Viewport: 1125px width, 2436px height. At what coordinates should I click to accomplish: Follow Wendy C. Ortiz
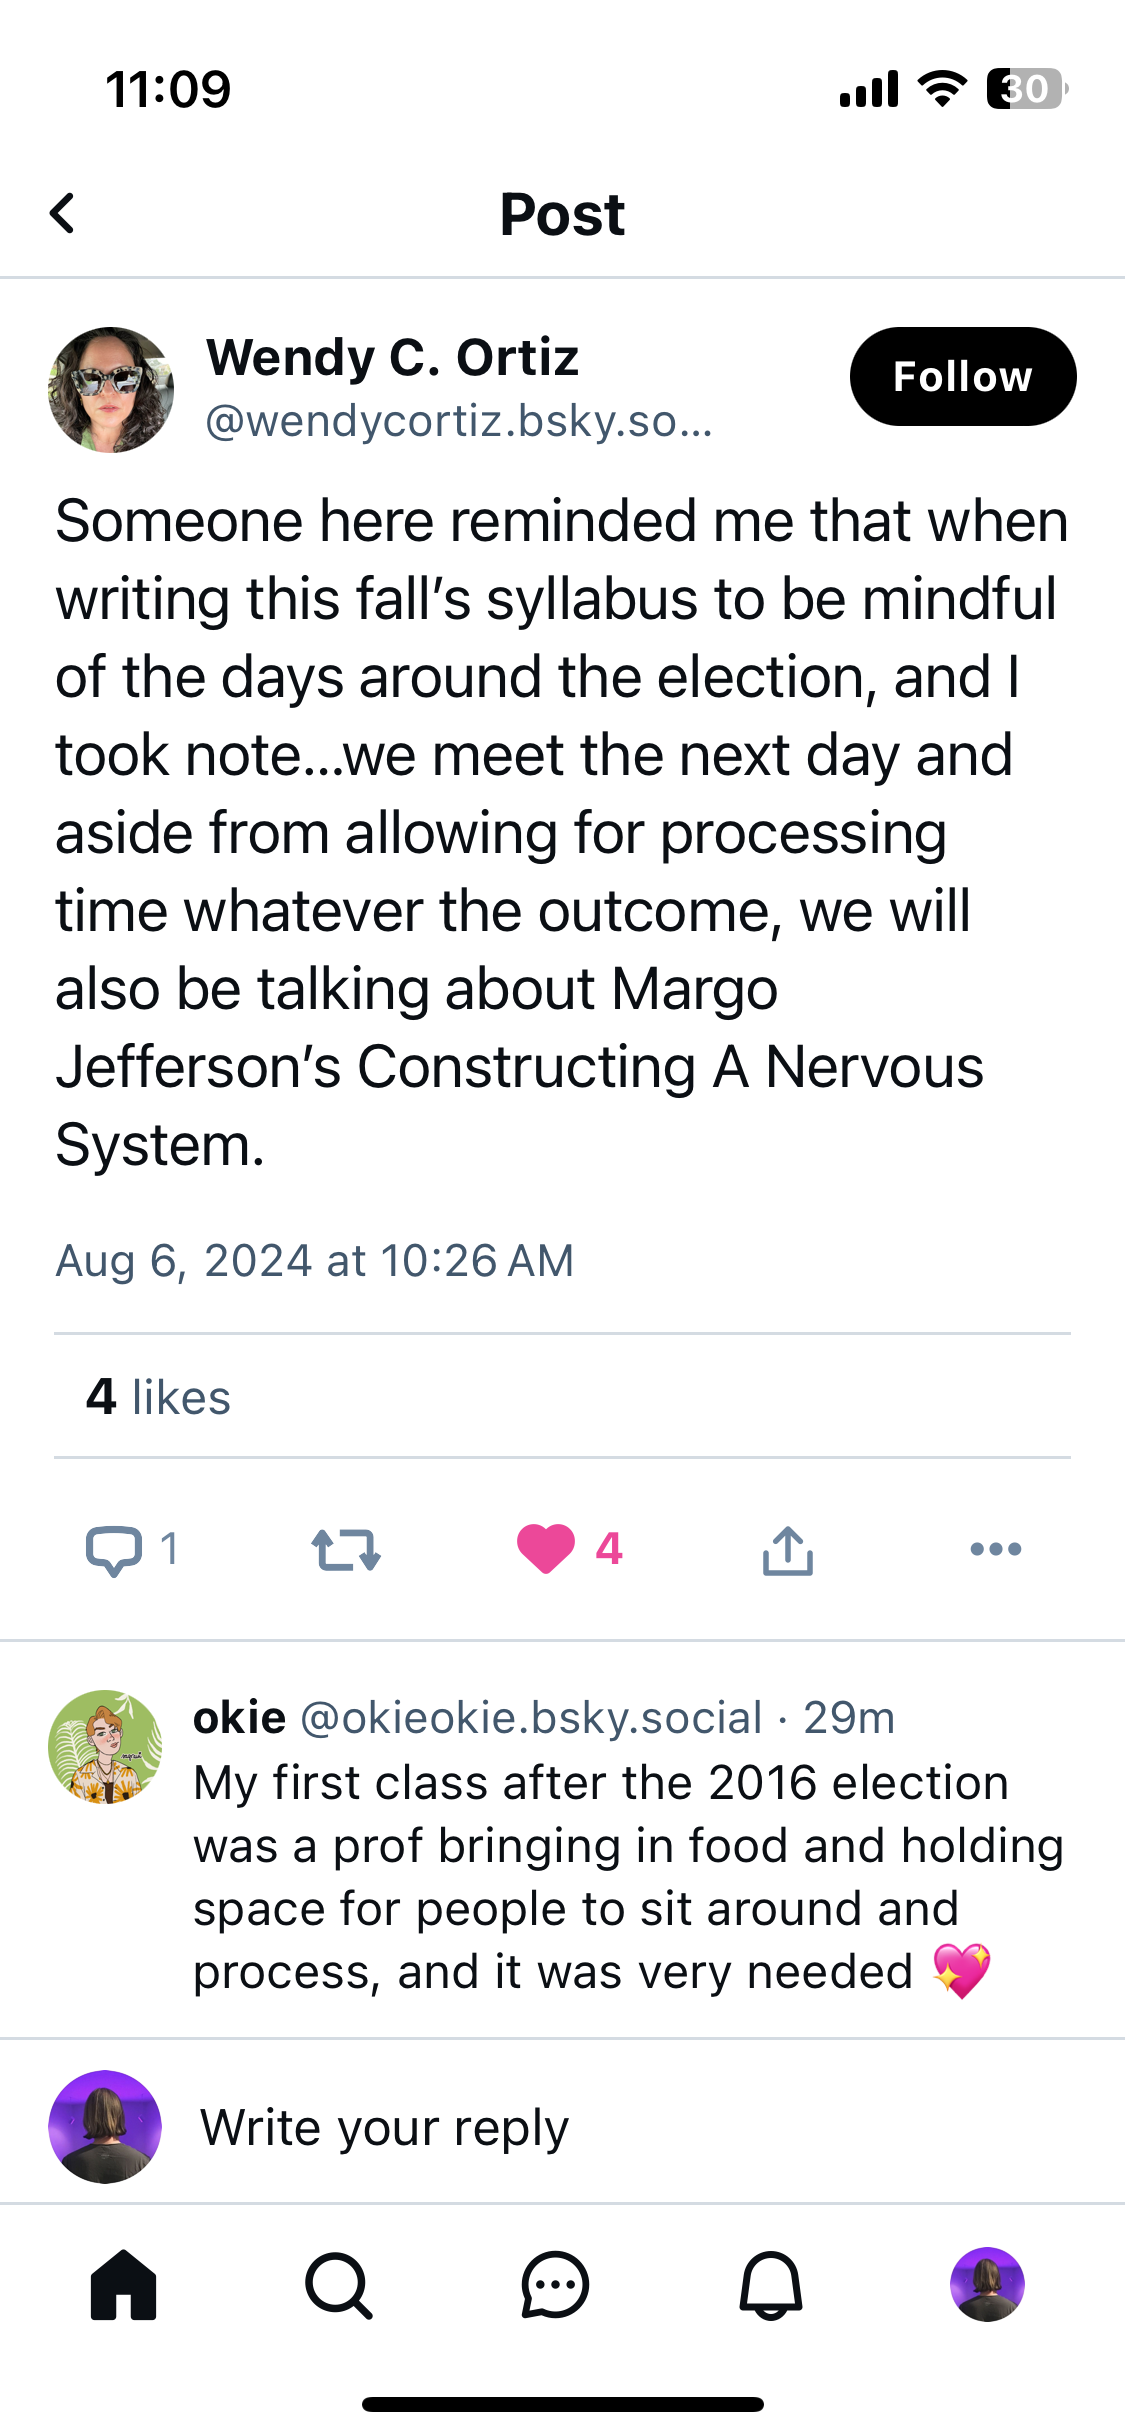tap(962, 377)
